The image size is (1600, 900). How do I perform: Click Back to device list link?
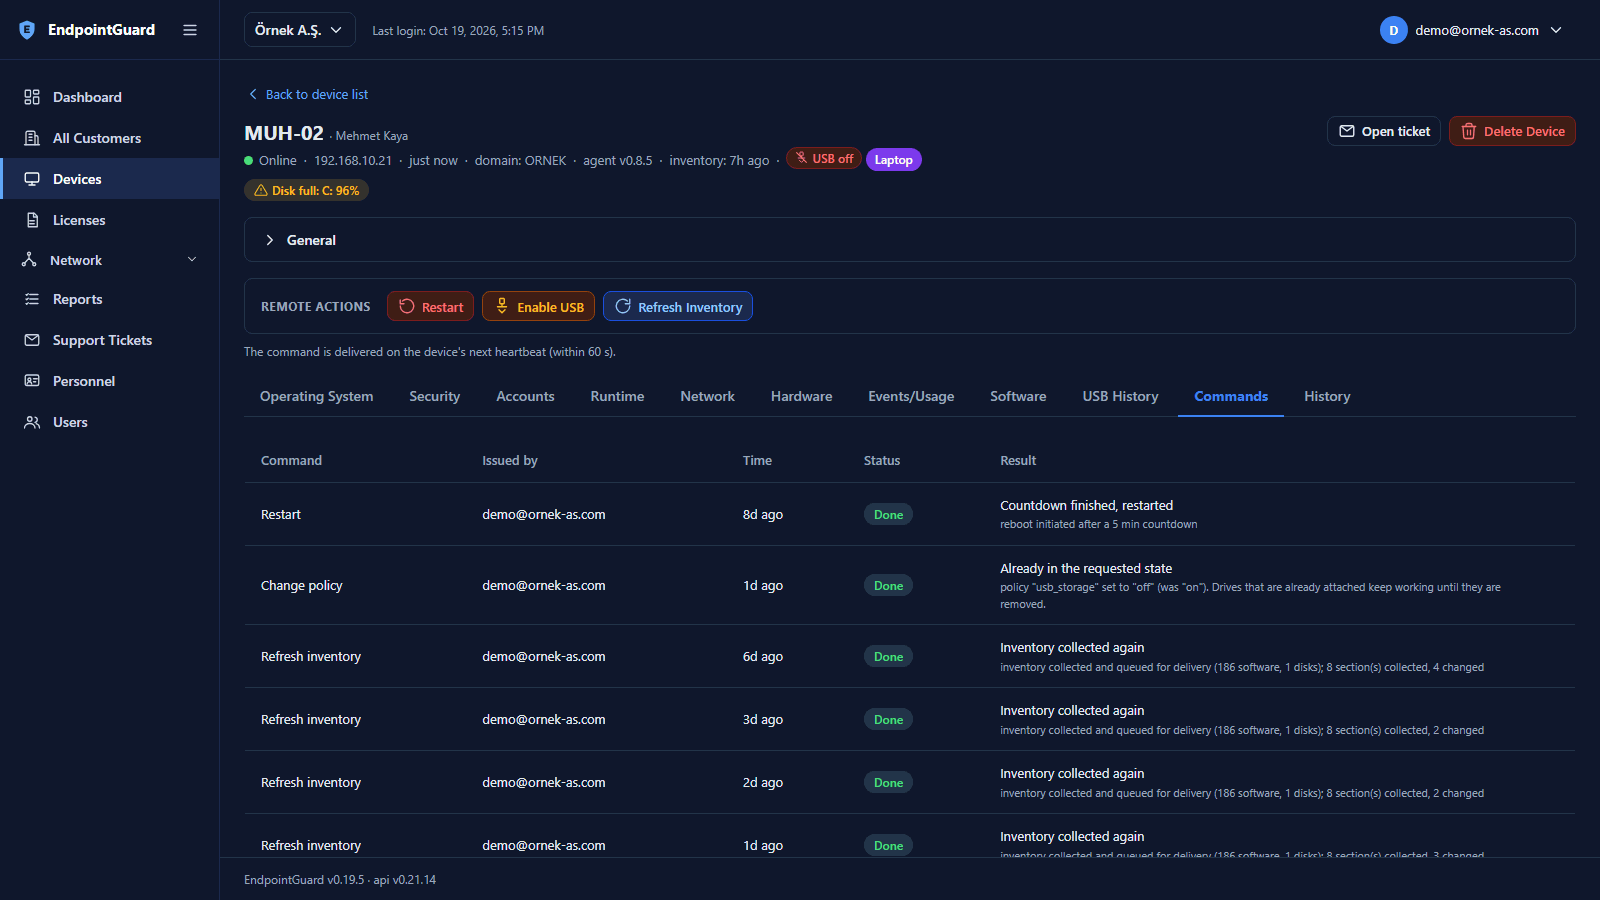click(x=308, y=94)
